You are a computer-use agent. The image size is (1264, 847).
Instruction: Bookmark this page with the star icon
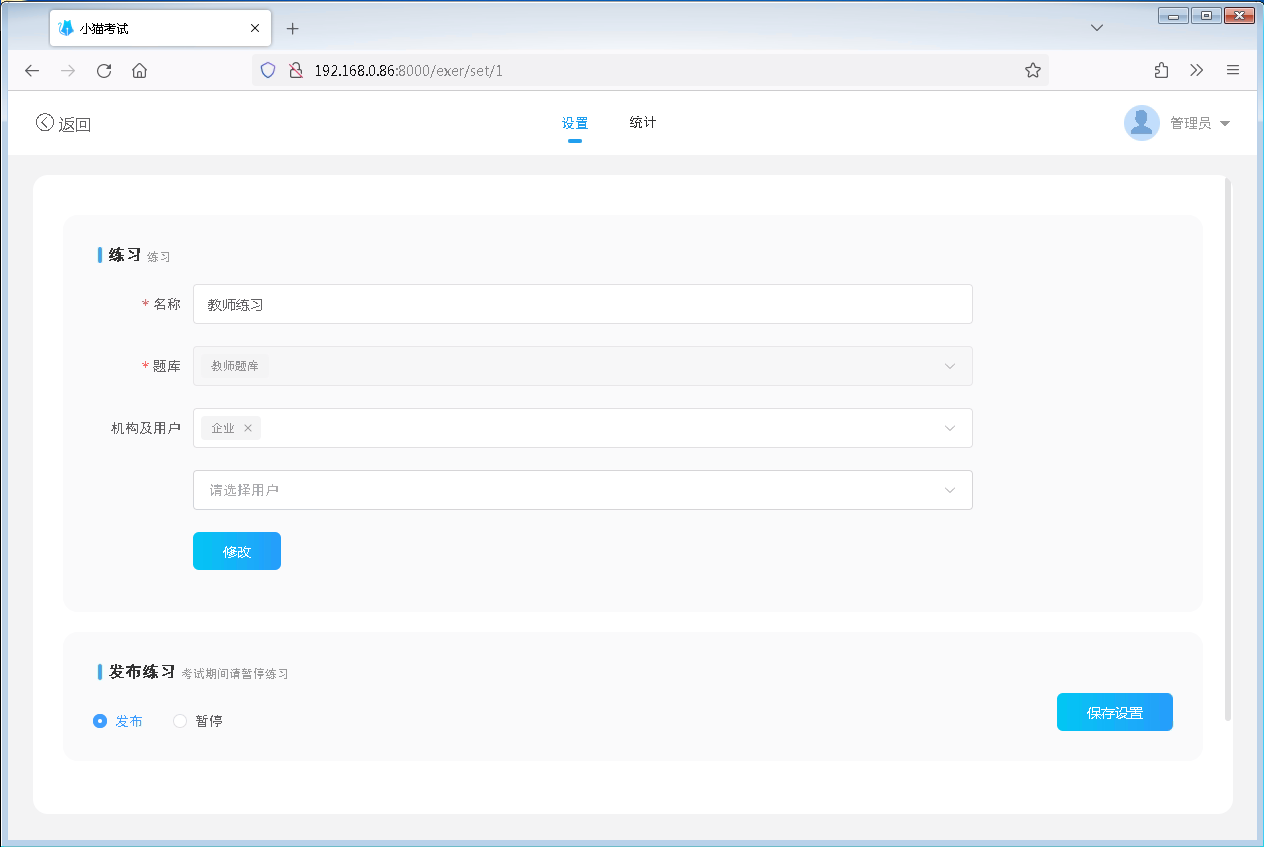coord(1033,70)
